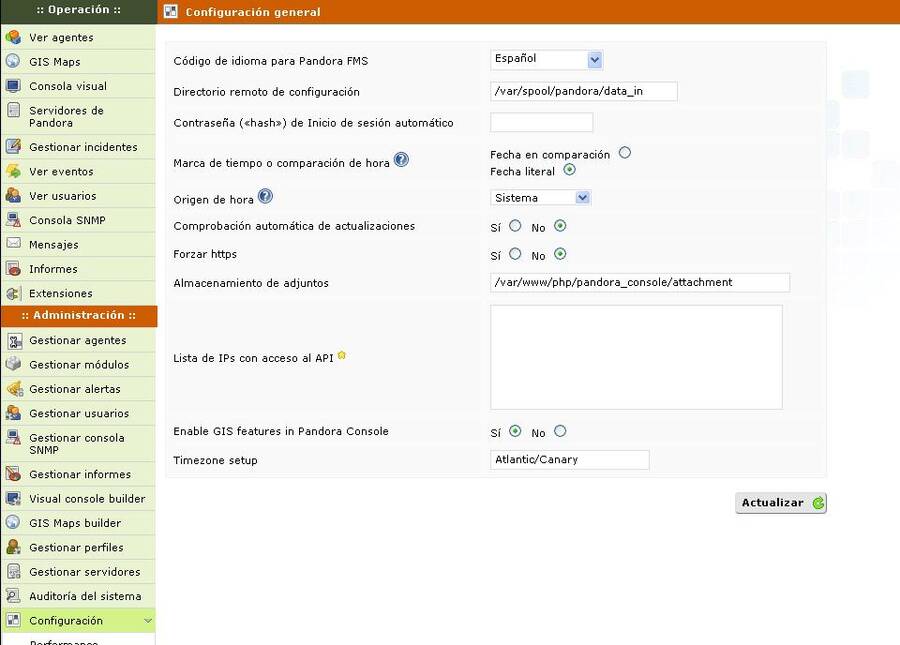Click the GIS Maps globe icon
900x645 pixels.
(13, 62)
